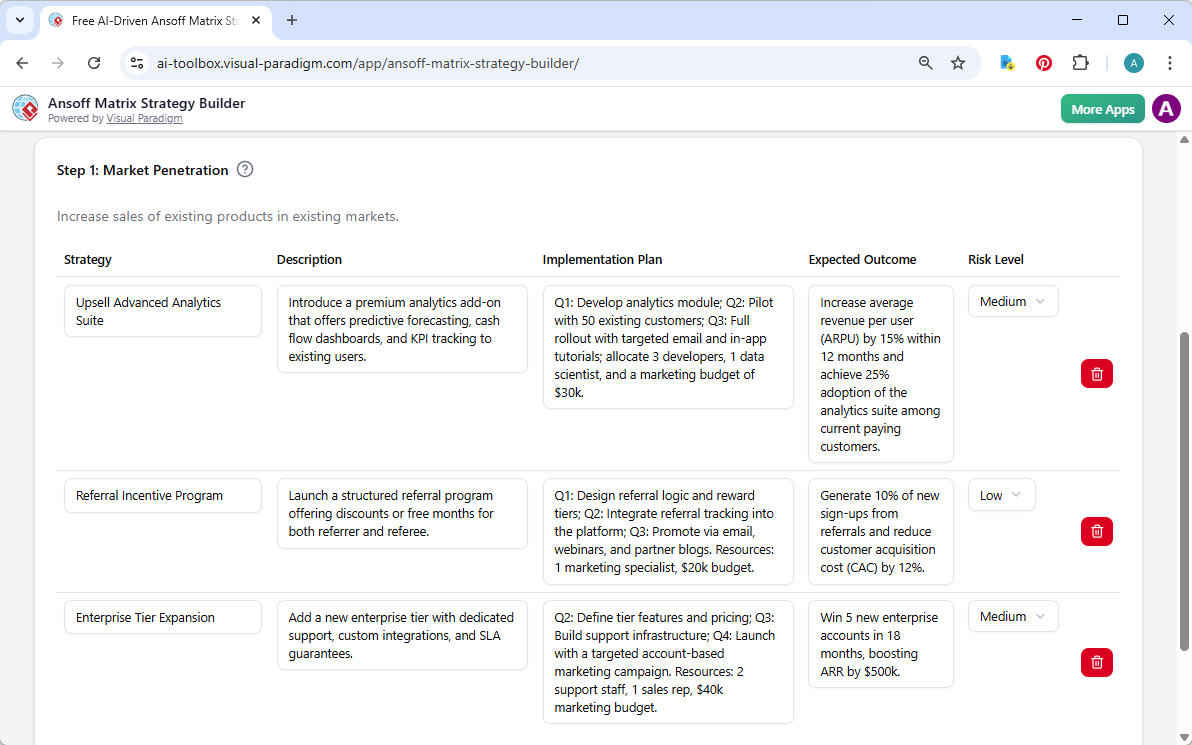This screenshot has width=1192, height=745.
Task: Open the Visual Paradigm link
Action: point(144,118)
